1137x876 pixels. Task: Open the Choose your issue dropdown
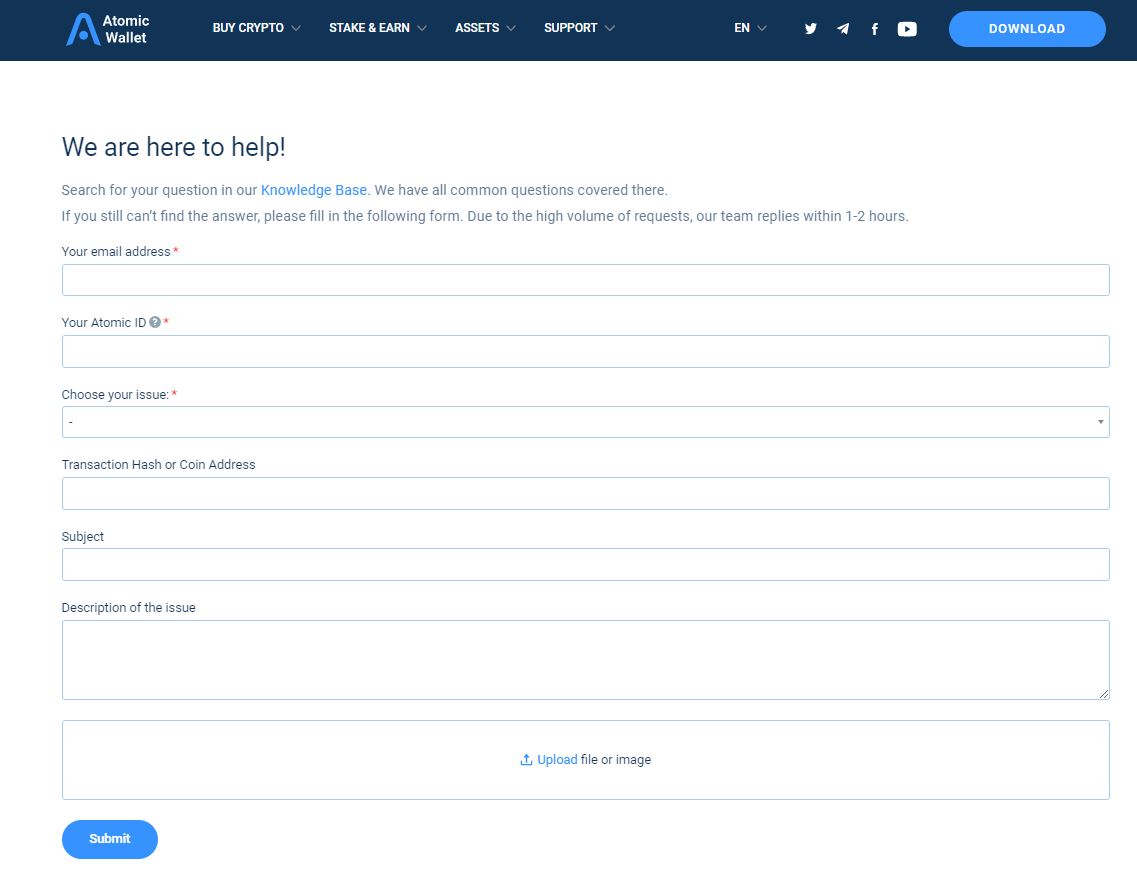tap(585, 422)
